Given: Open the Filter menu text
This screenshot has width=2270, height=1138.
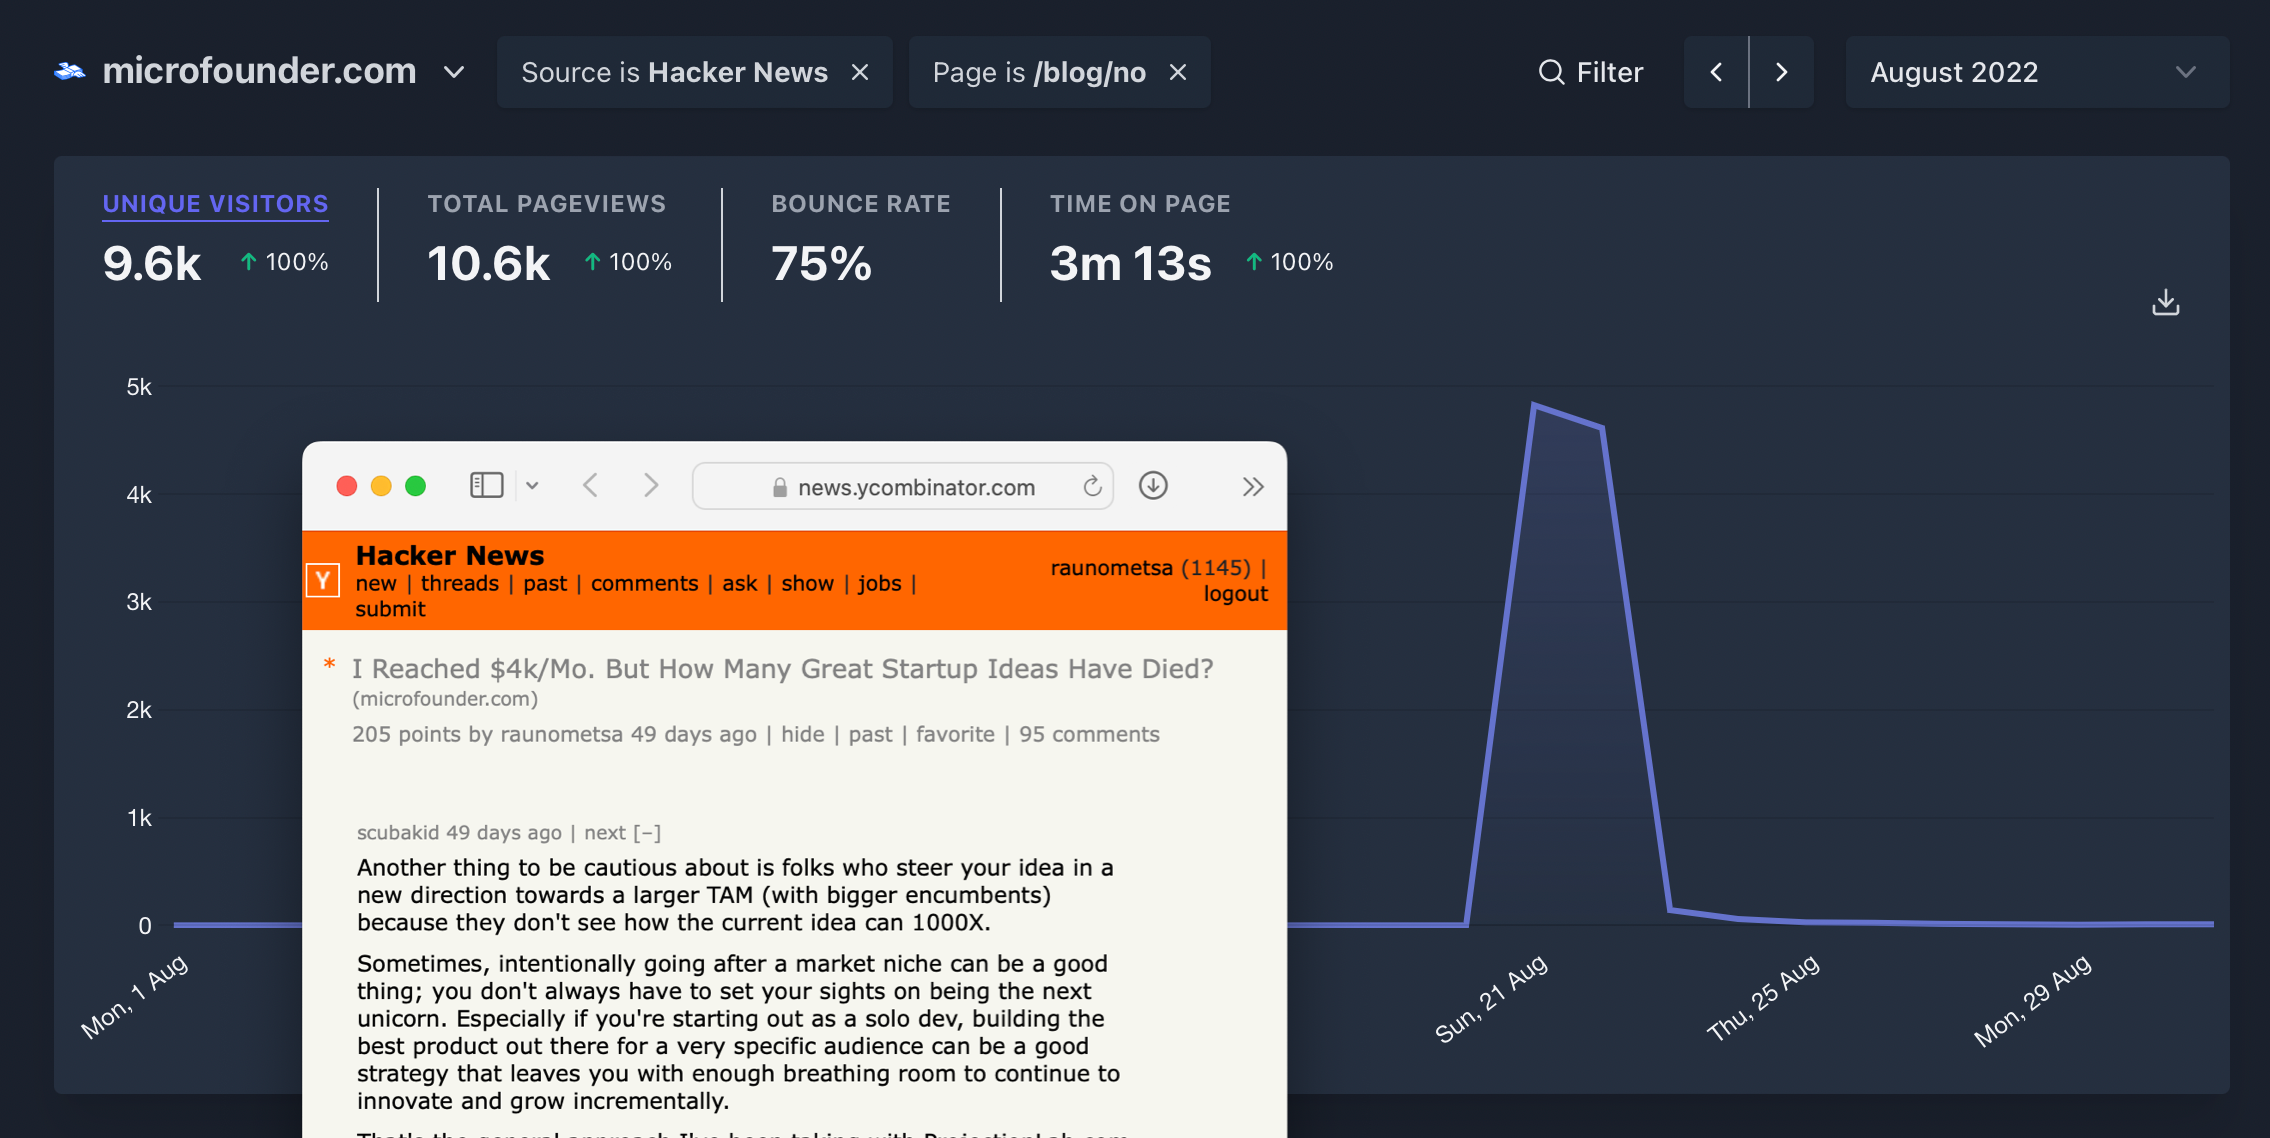Looking at the screenshot, I should pyautogui.click(x=1609, y=72).
